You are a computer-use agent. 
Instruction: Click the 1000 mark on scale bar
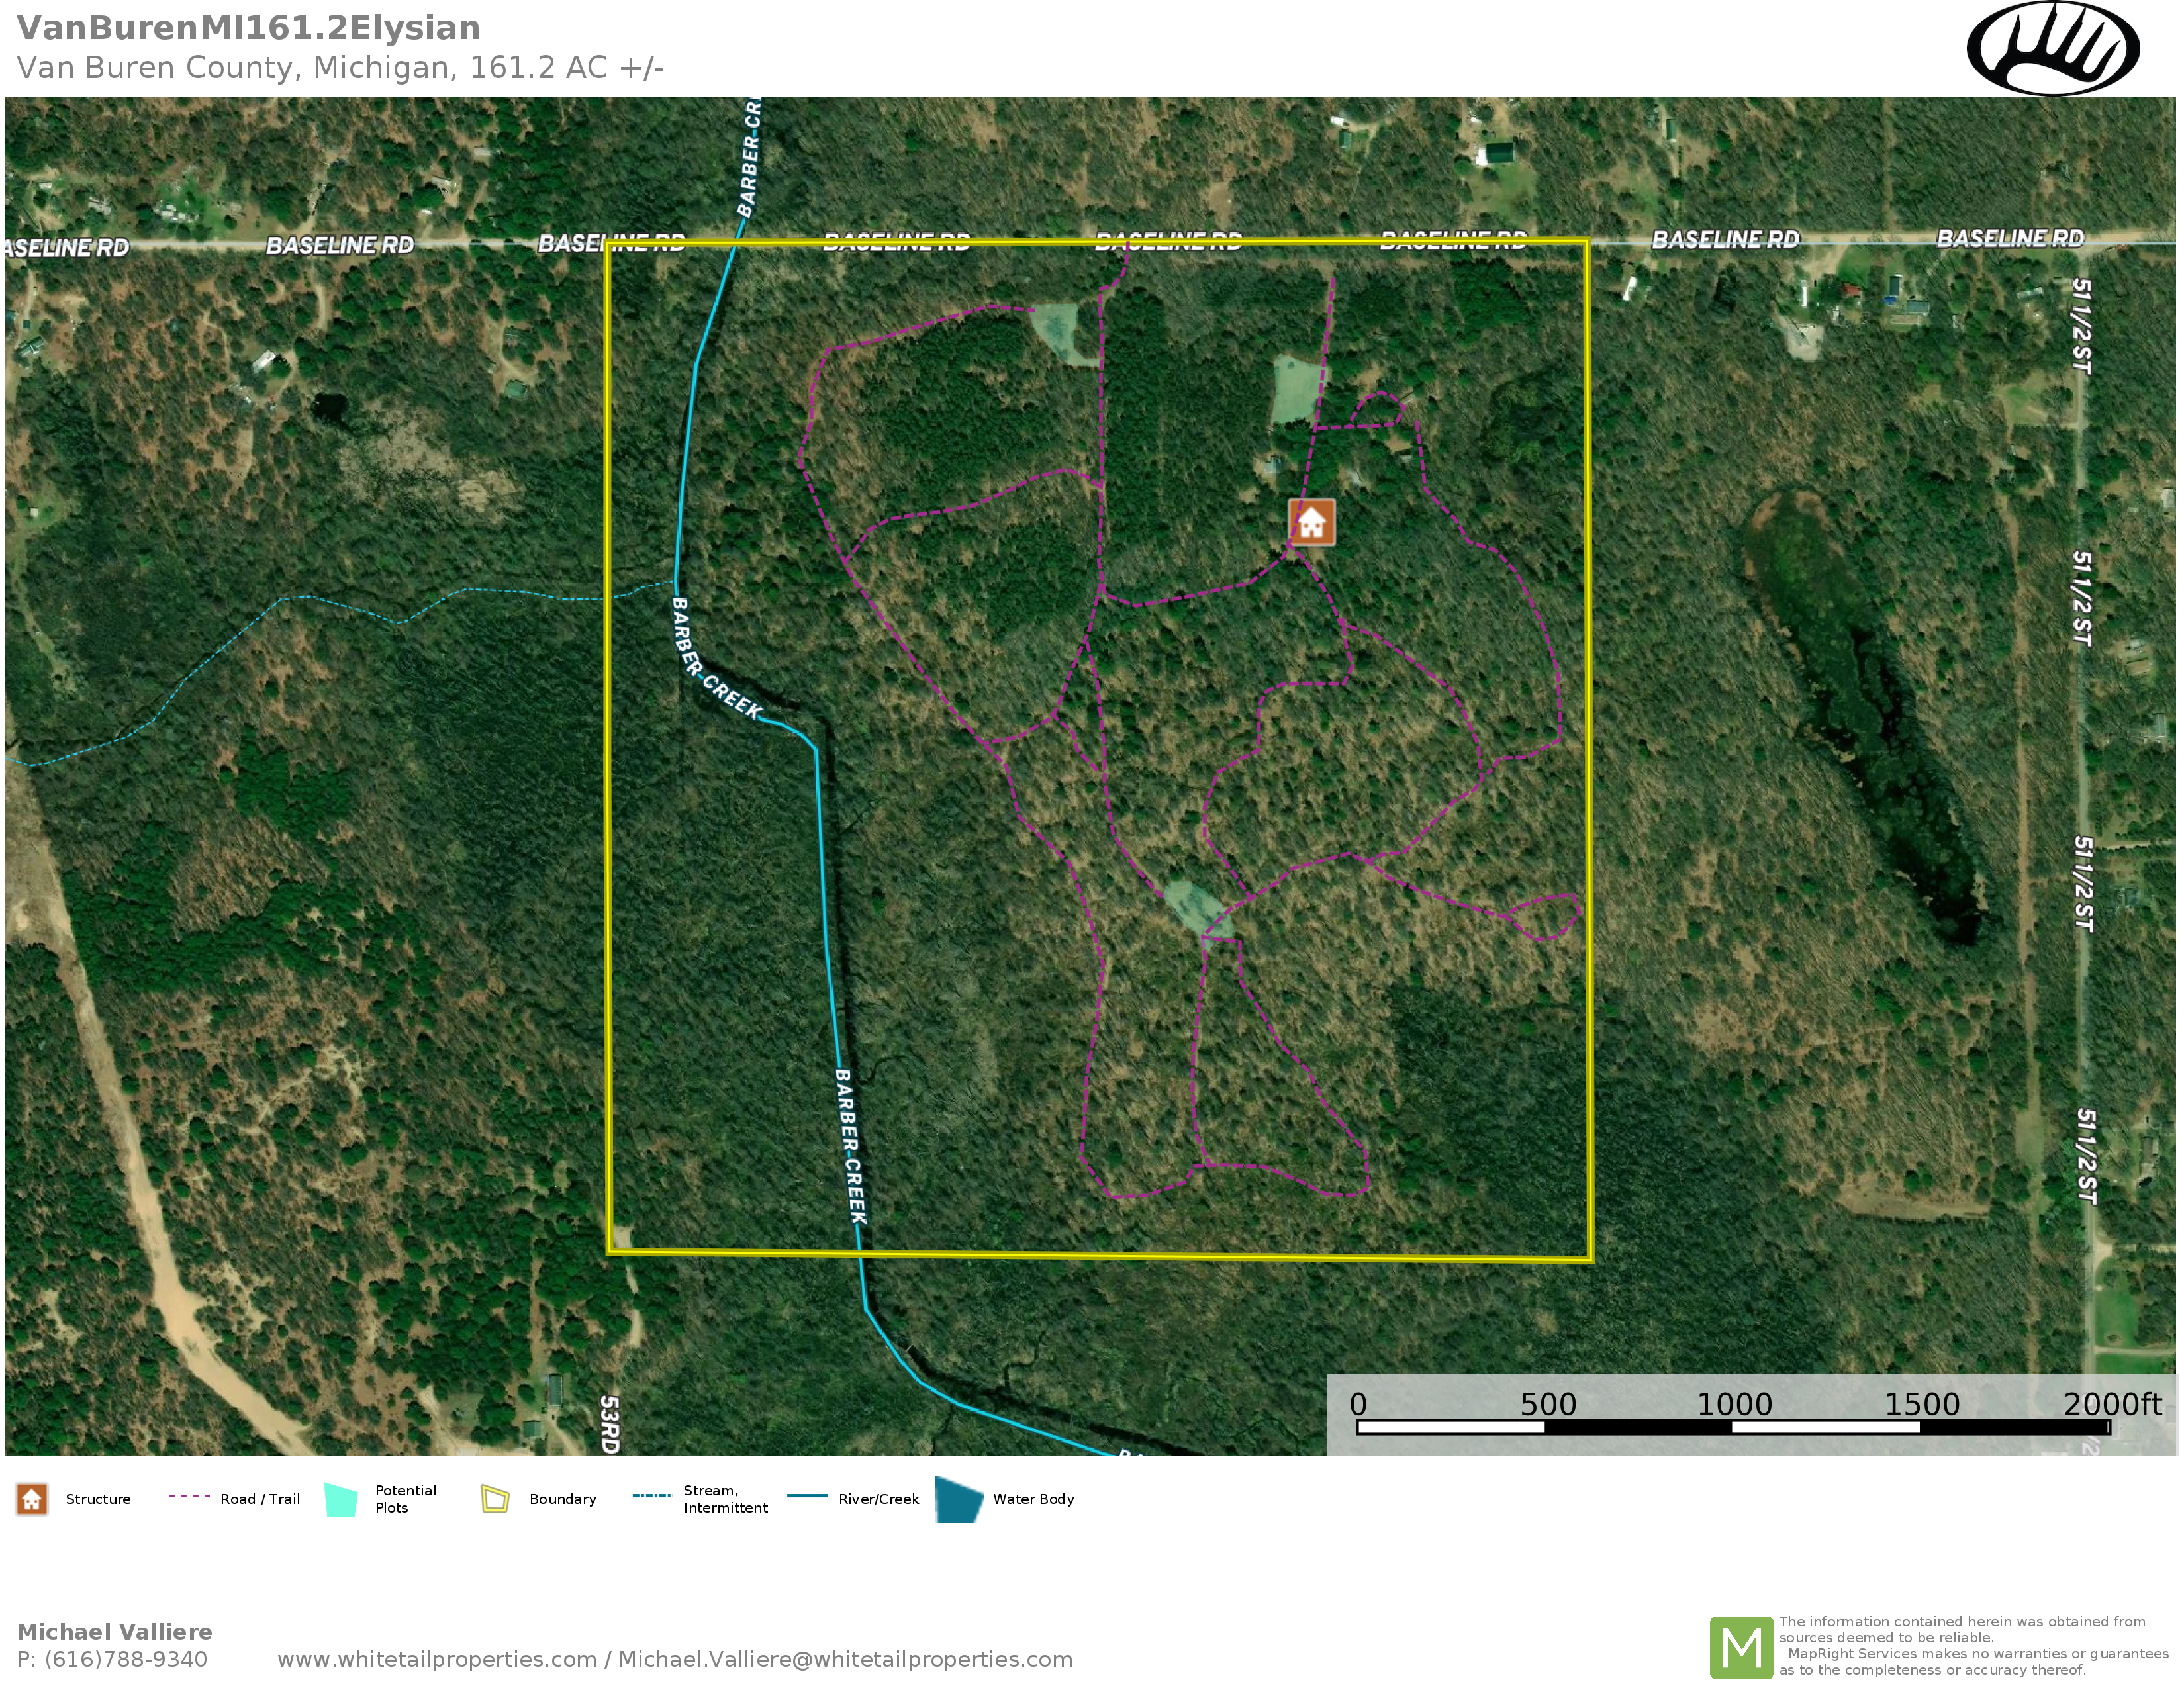pyautogui.click(x=1734, y=1405)
